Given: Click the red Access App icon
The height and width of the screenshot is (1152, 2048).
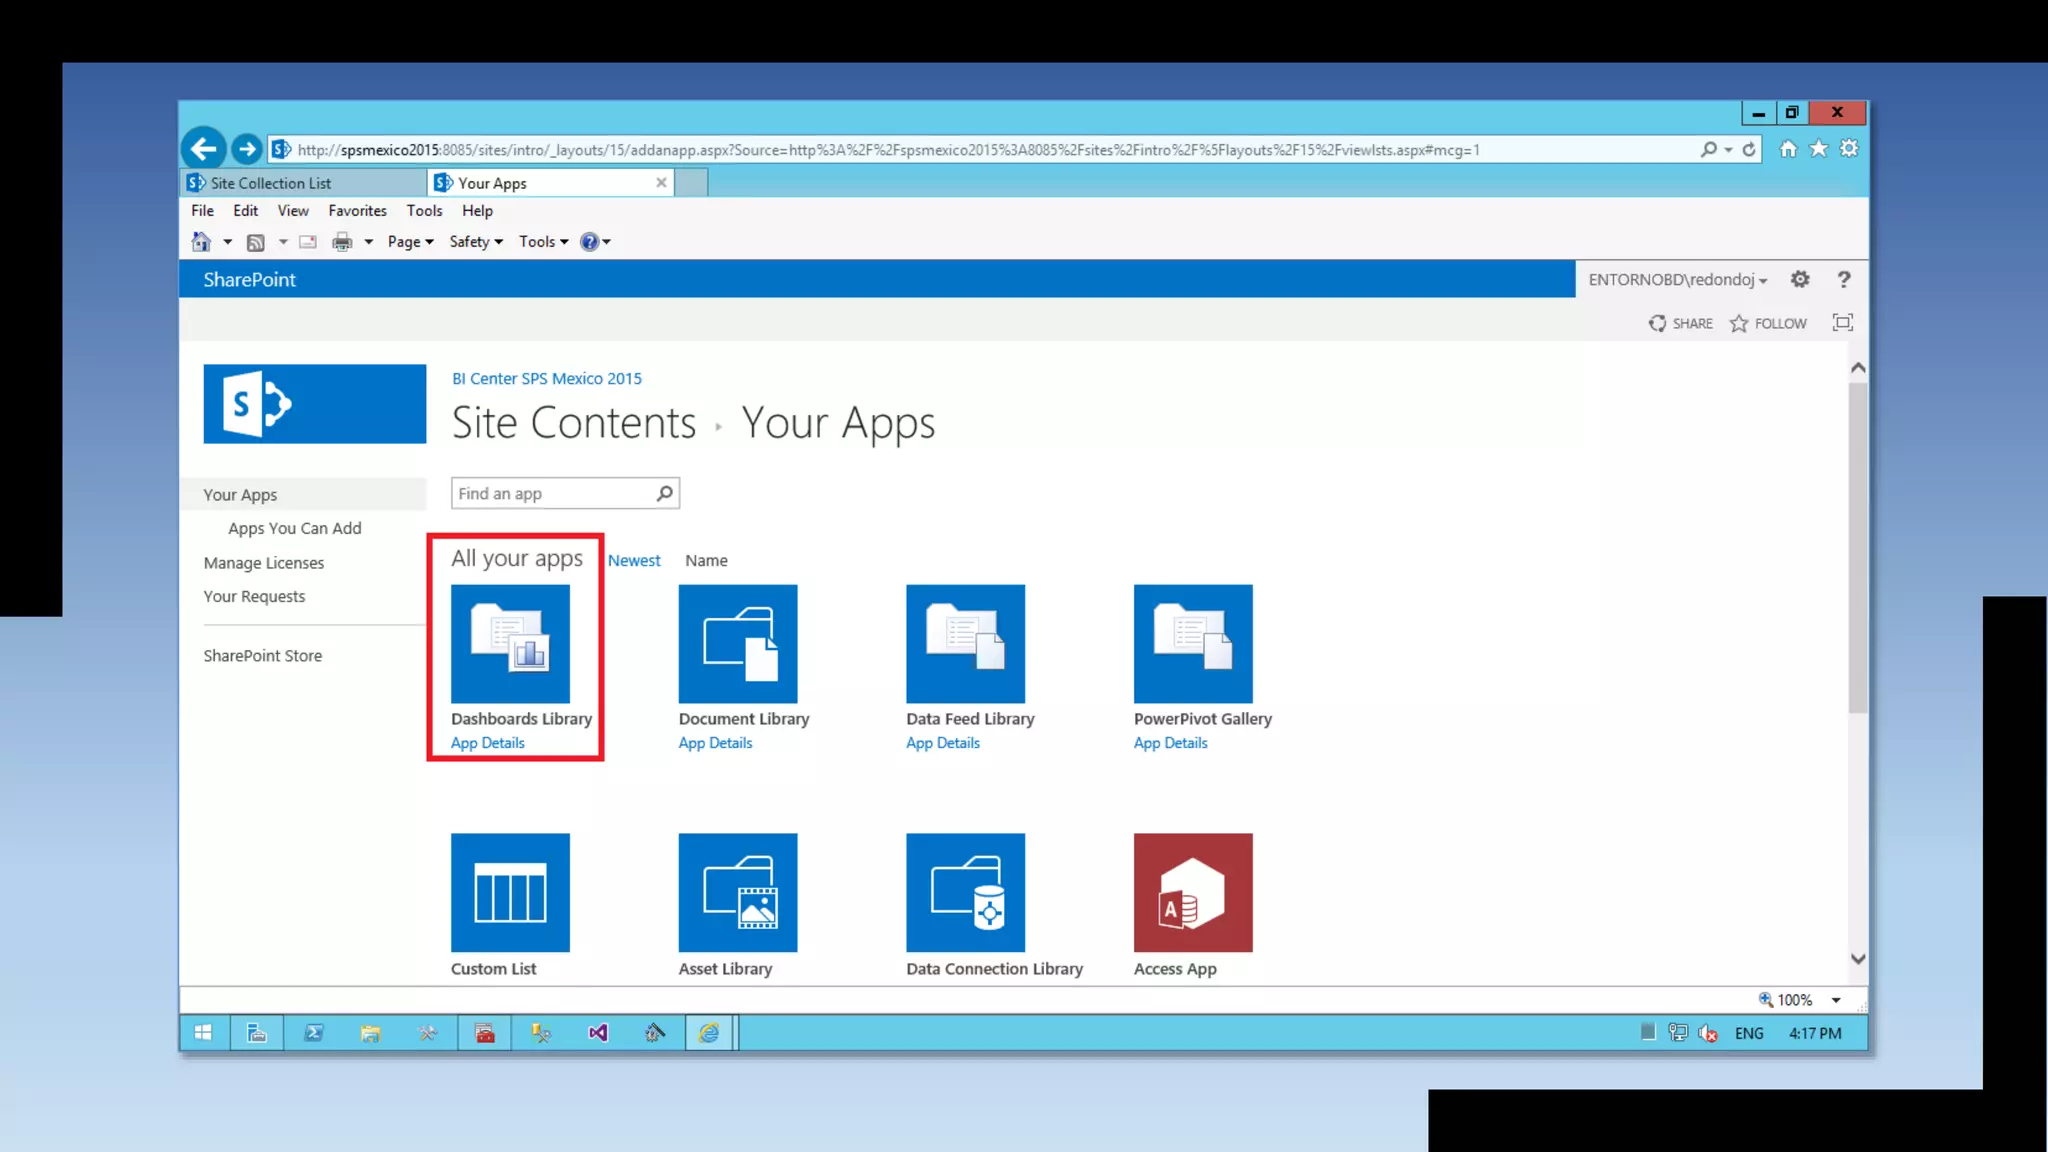Looking at the screenshot, I should point(1192,892).
